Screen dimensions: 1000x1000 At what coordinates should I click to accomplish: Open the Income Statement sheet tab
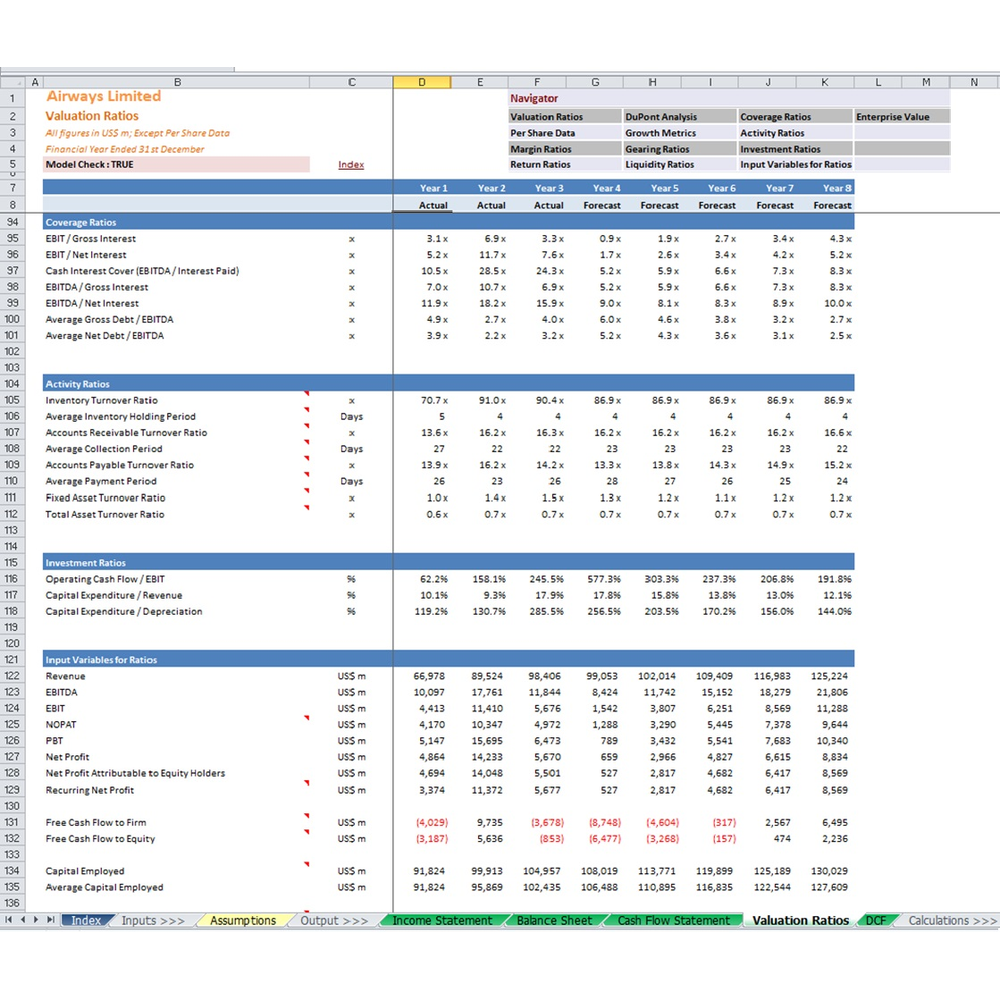click(x=442, y=920)
